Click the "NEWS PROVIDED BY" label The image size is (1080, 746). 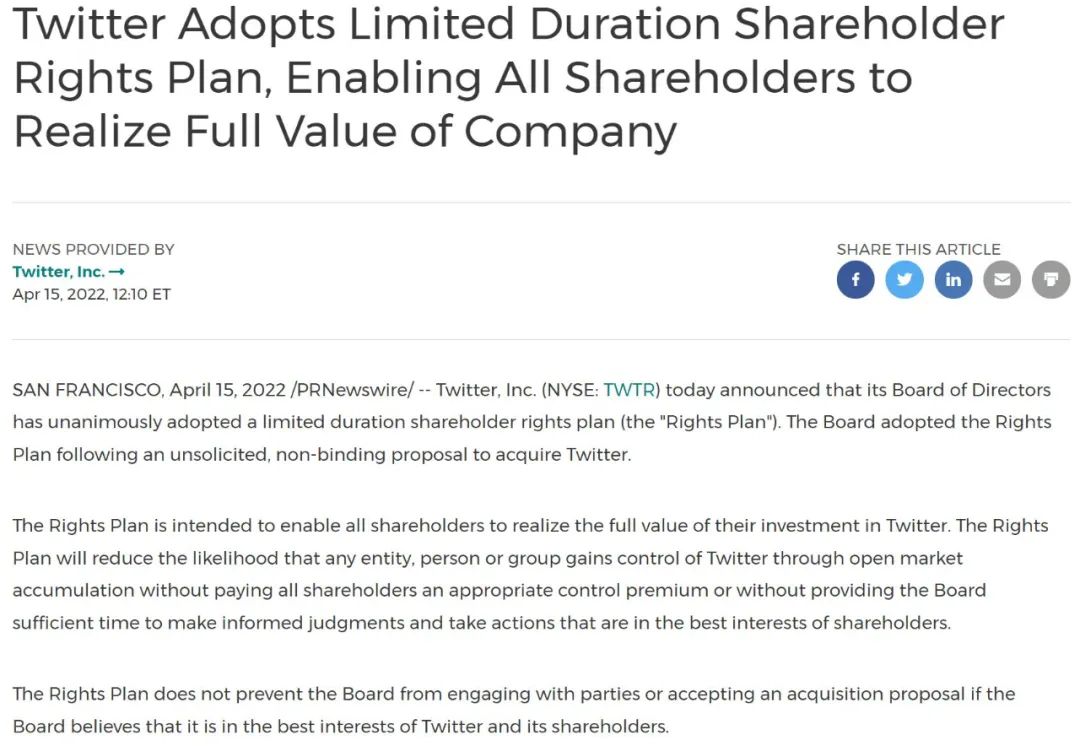(93, 249)
